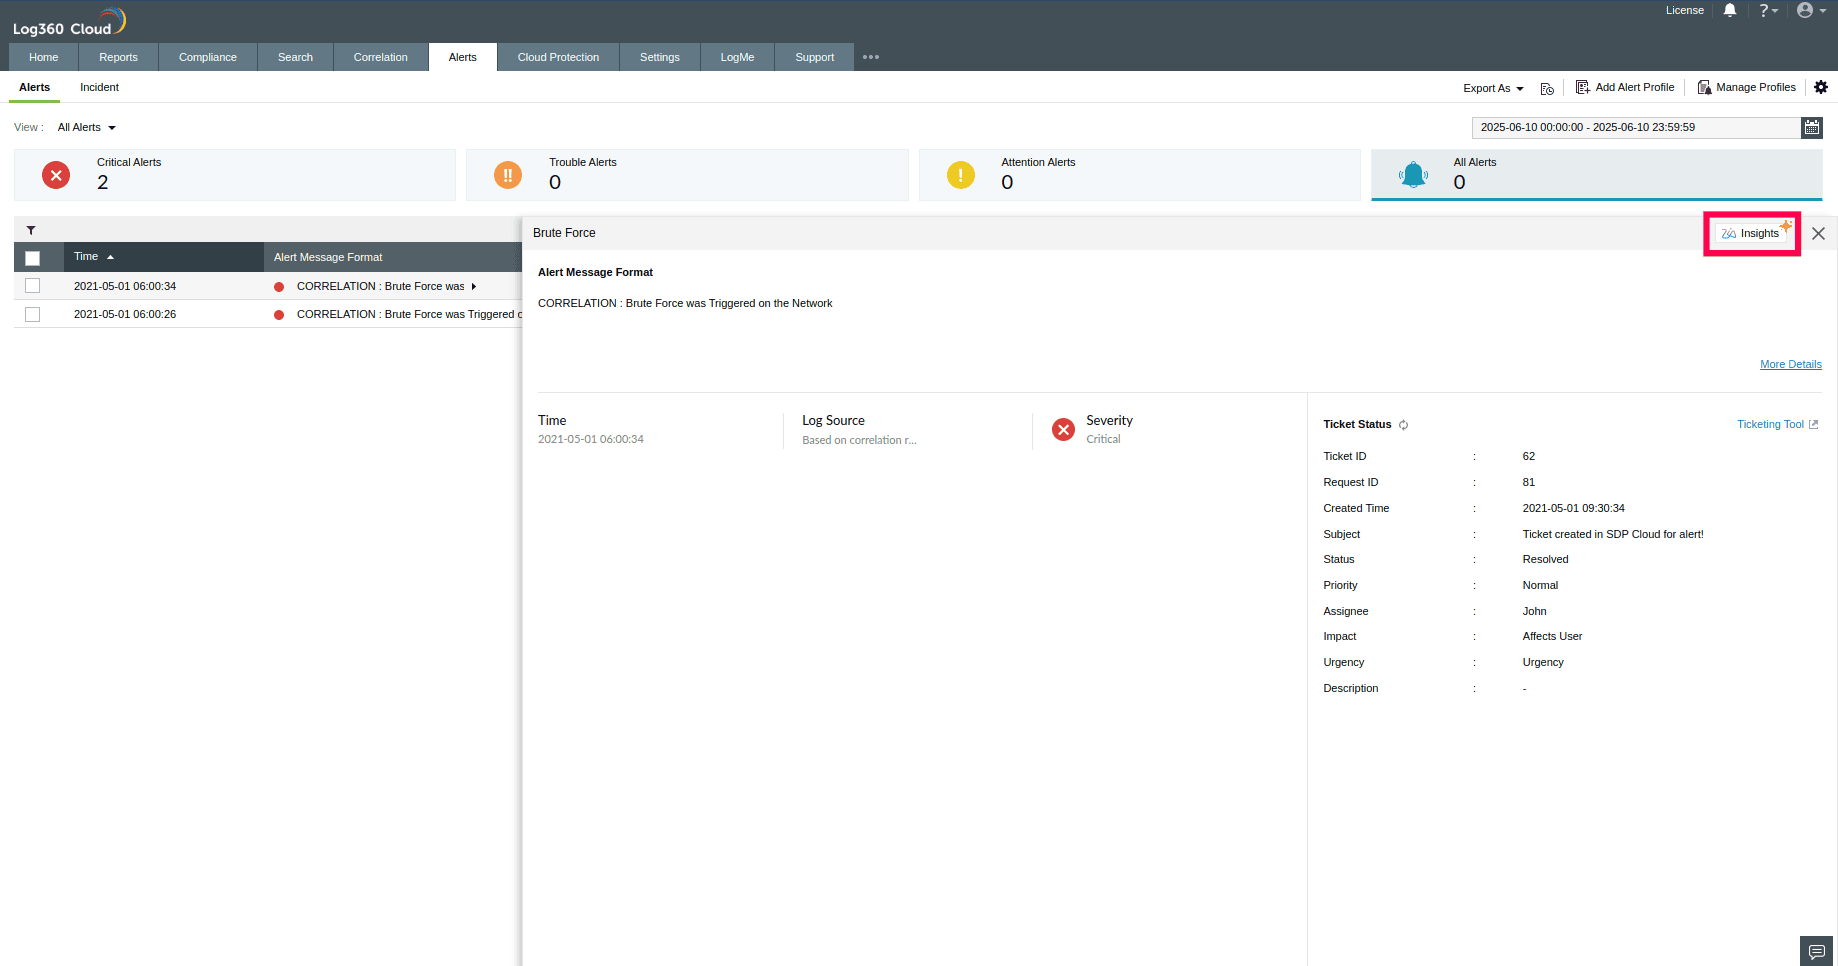
Task: Open the calendar date picker icon
Action: [1812, 127]
